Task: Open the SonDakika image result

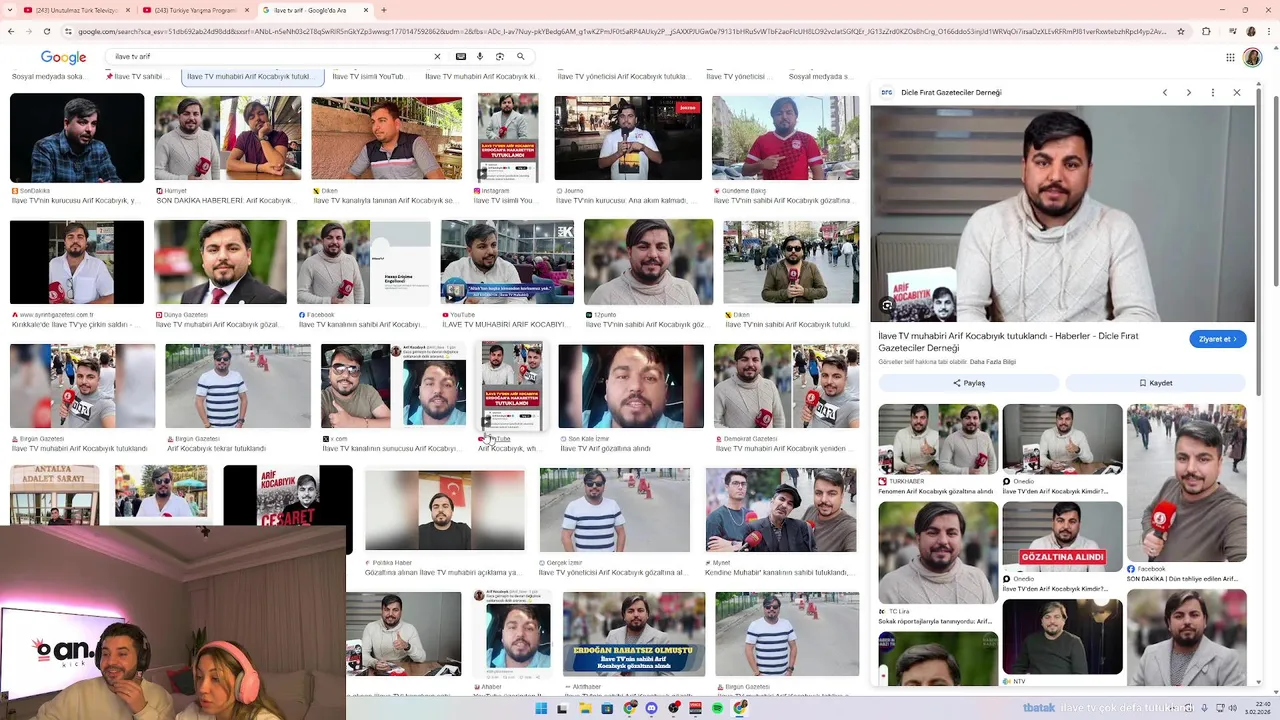Action: (77, 138)
